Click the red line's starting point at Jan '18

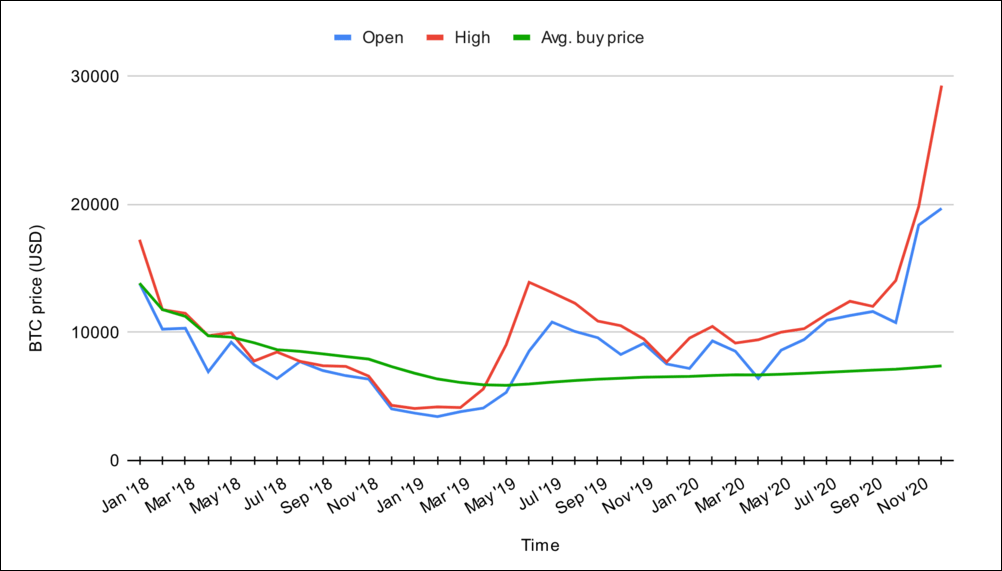tap(139, 240)
